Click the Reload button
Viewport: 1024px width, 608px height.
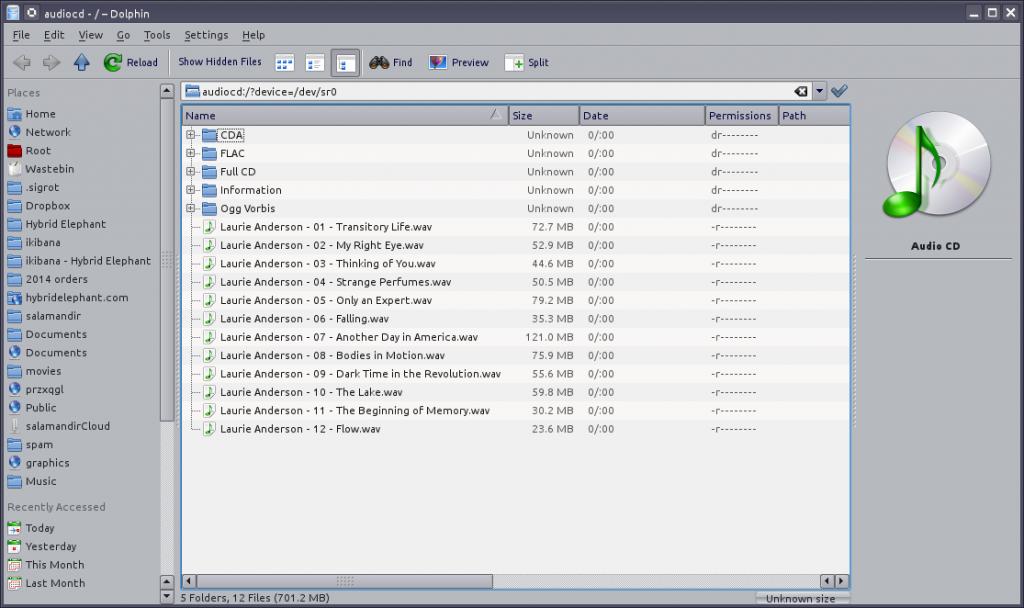[x=131, y=62]
